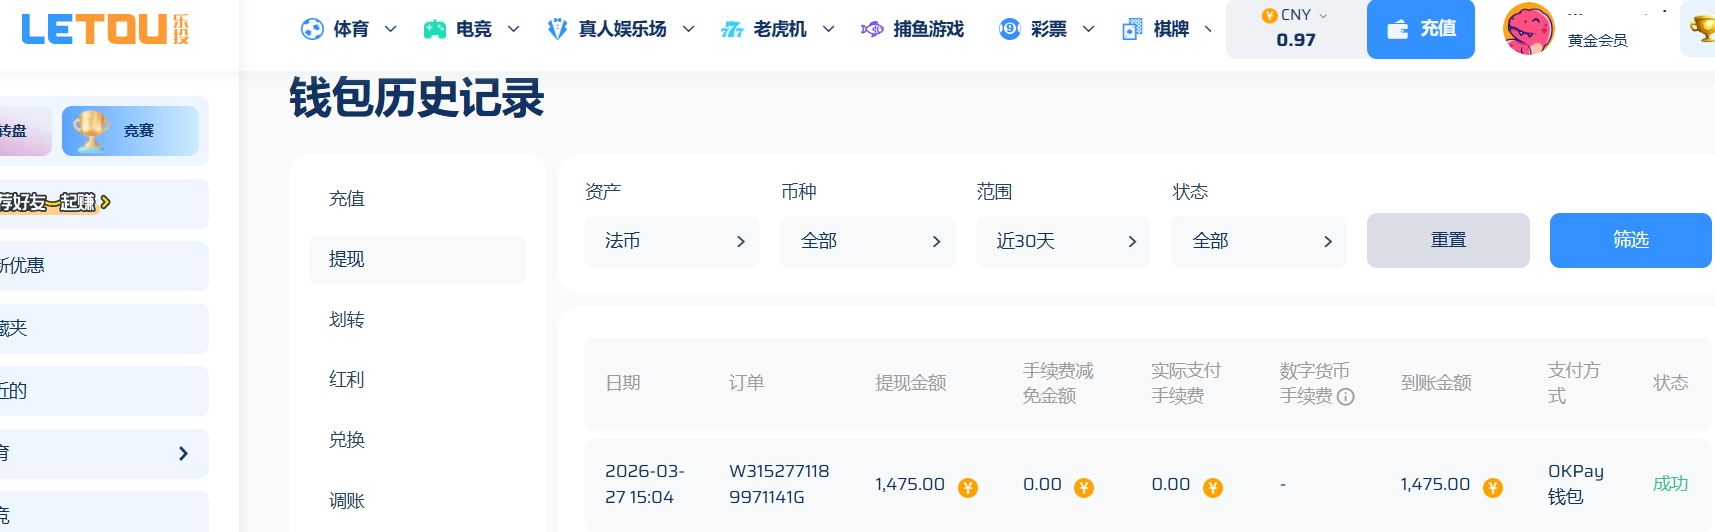Open the 币种 全部 dropdown
This screenshot has width=1715, height=532.
pyautogui.click(x=868, y=241)
